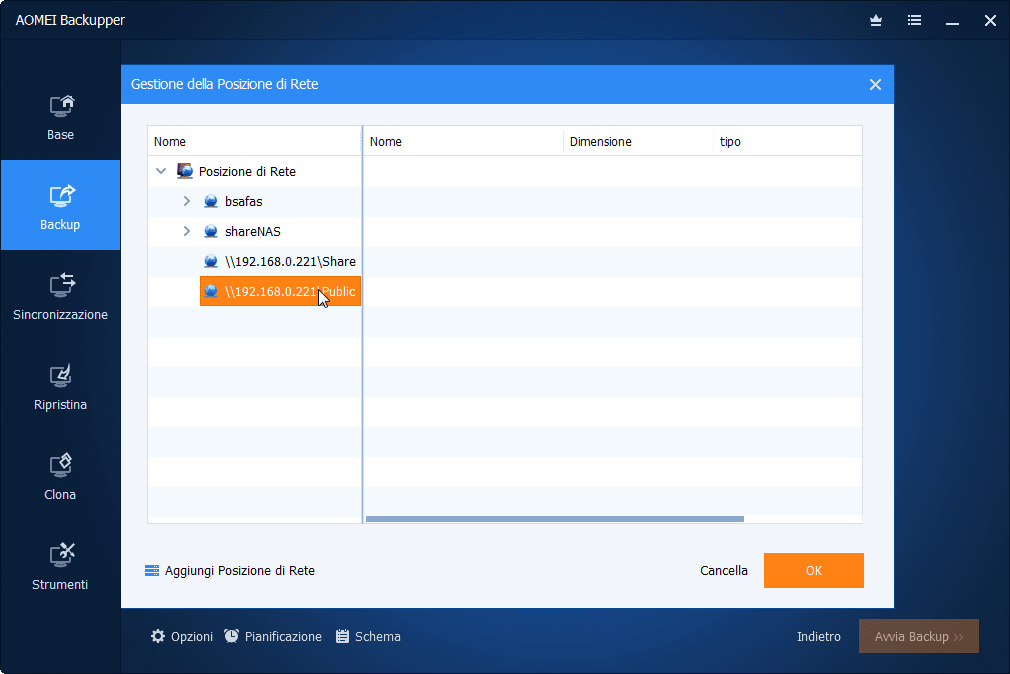Image resolution: width=1010 pixels, height=674 pixels.
Task: Collapse the Posizione di Rete tree node
Action: click(x=161, y=171)
